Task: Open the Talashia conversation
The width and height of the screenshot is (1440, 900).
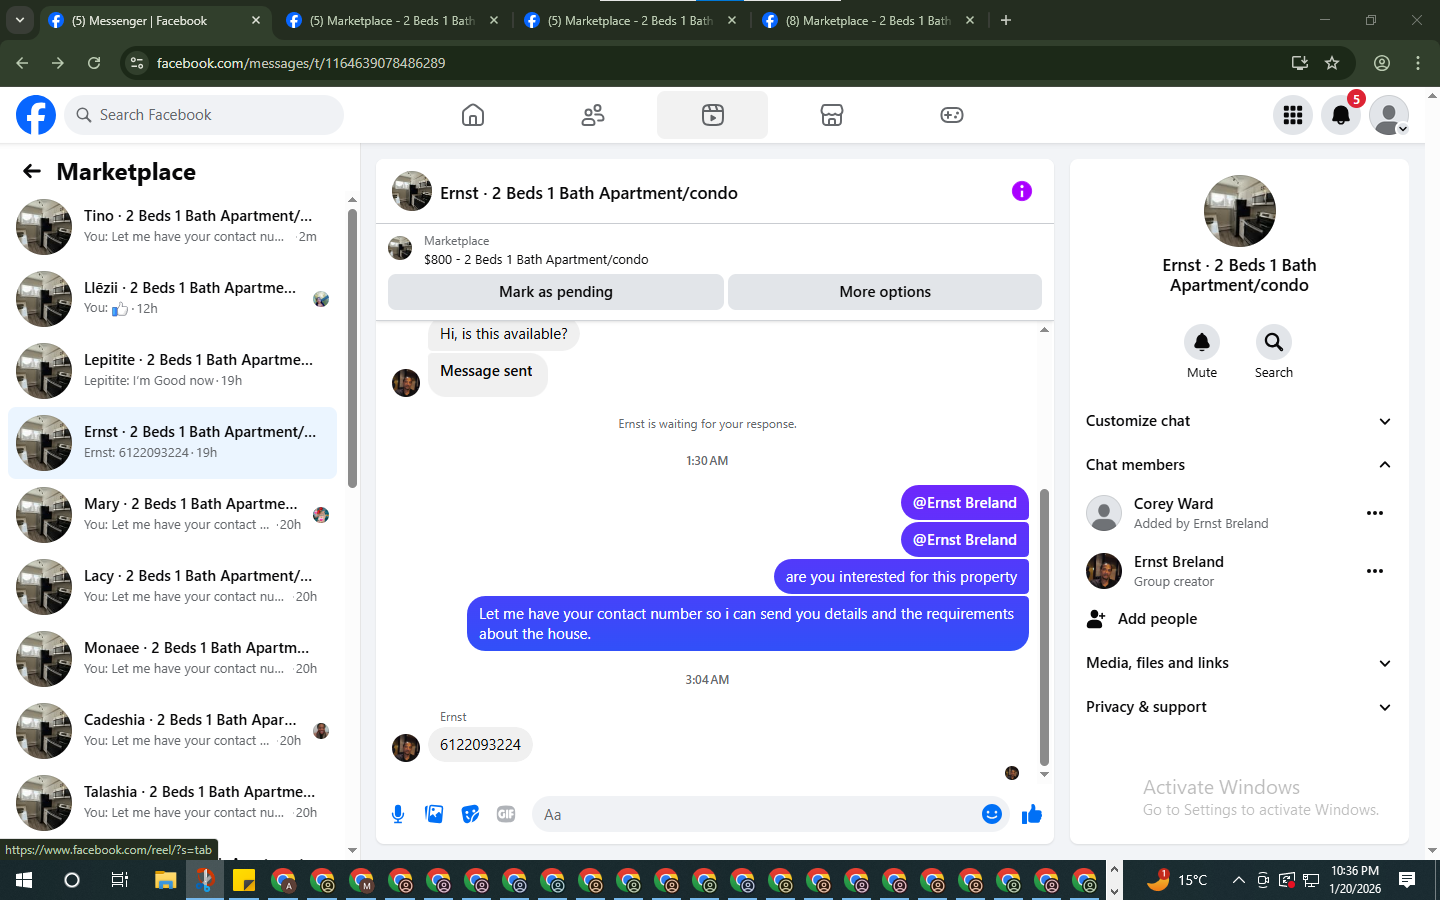Action: pos(172,803)
